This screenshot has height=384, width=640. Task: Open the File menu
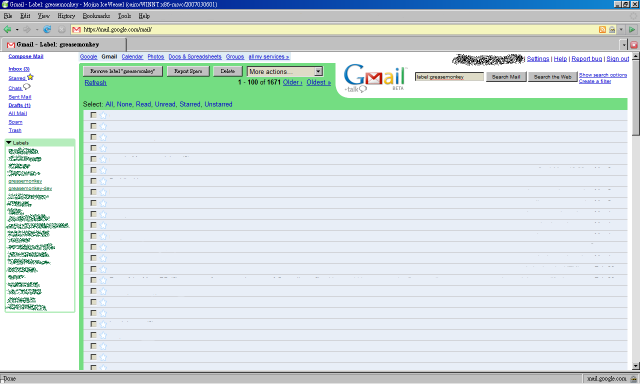click(8, 16)
